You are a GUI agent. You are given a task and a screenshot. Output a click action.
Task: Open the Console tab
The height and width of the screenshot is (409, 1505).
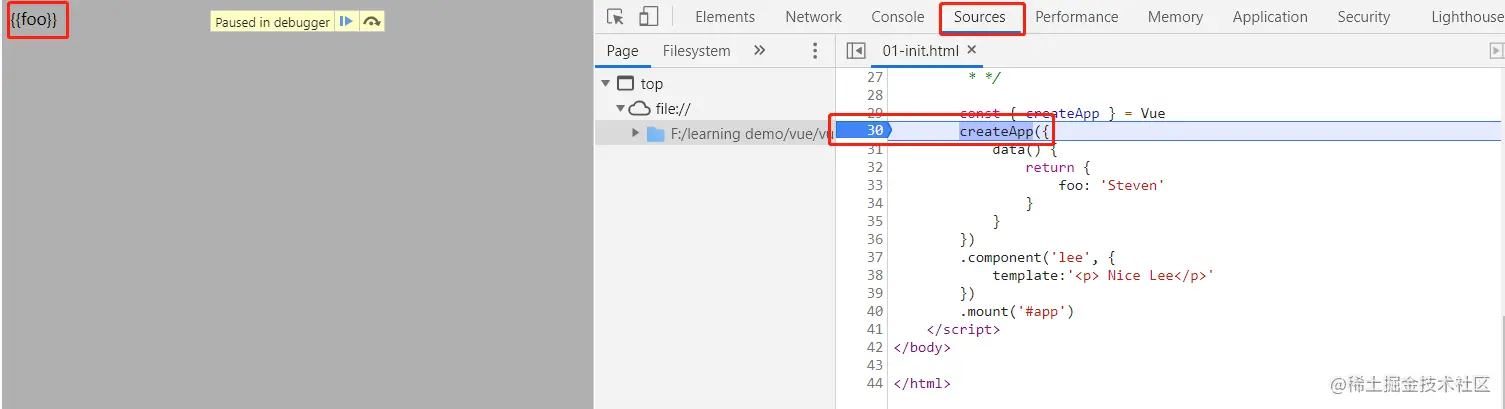[x=898, y=17]
